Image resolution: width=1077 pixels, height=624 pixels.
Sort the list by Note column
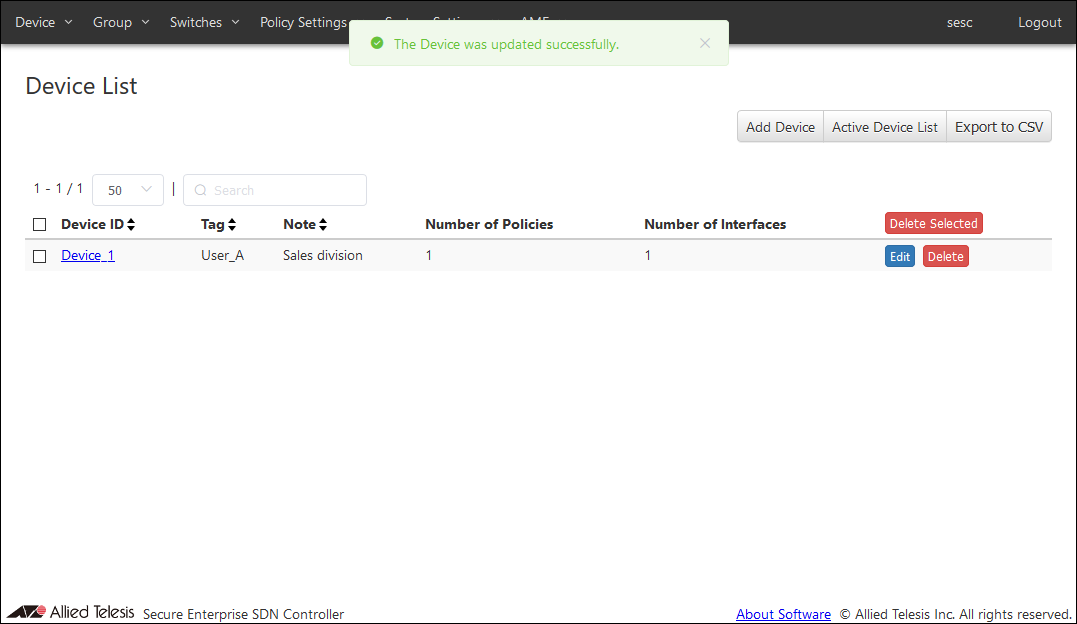[x=323, y=225]
